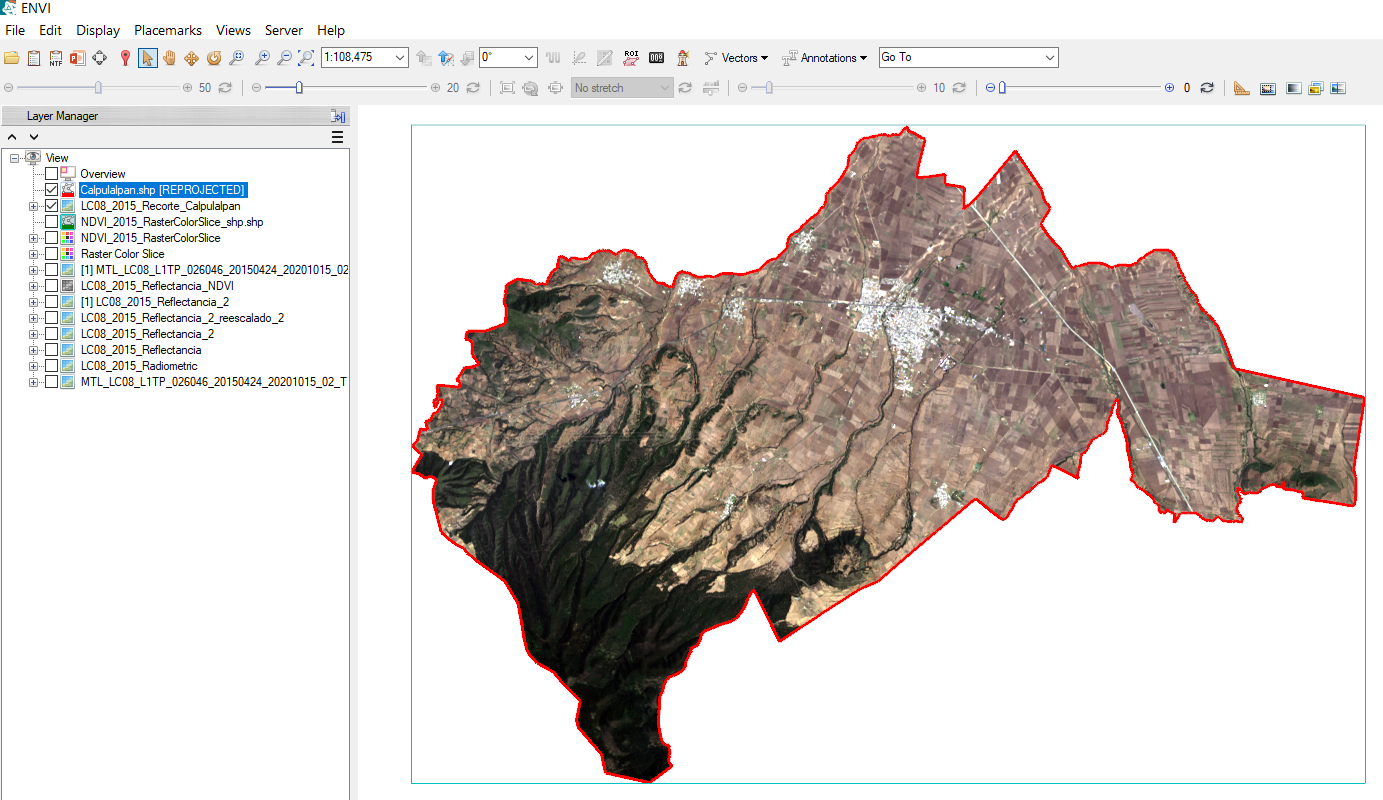1383x800 pixels.
Task: Click the transparency slider handle
Action: pyautogui.click(x=1001, y=88)
